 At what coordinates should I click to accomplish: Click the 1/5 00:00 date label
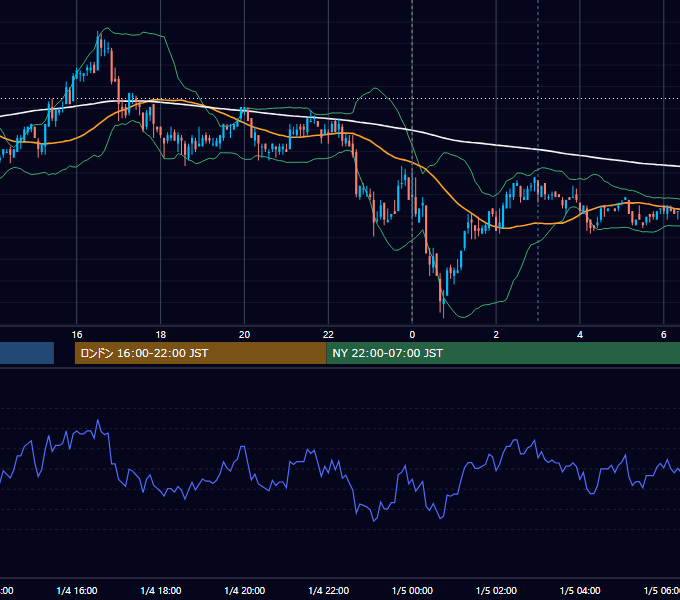pos(412,591)
